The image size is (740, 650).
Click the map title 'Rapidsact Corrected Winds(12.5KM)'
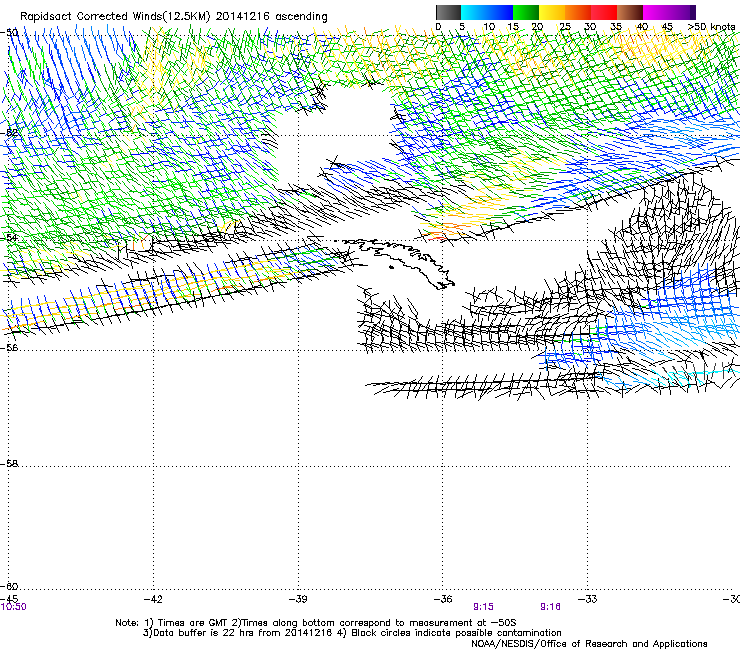pos(115,17)
